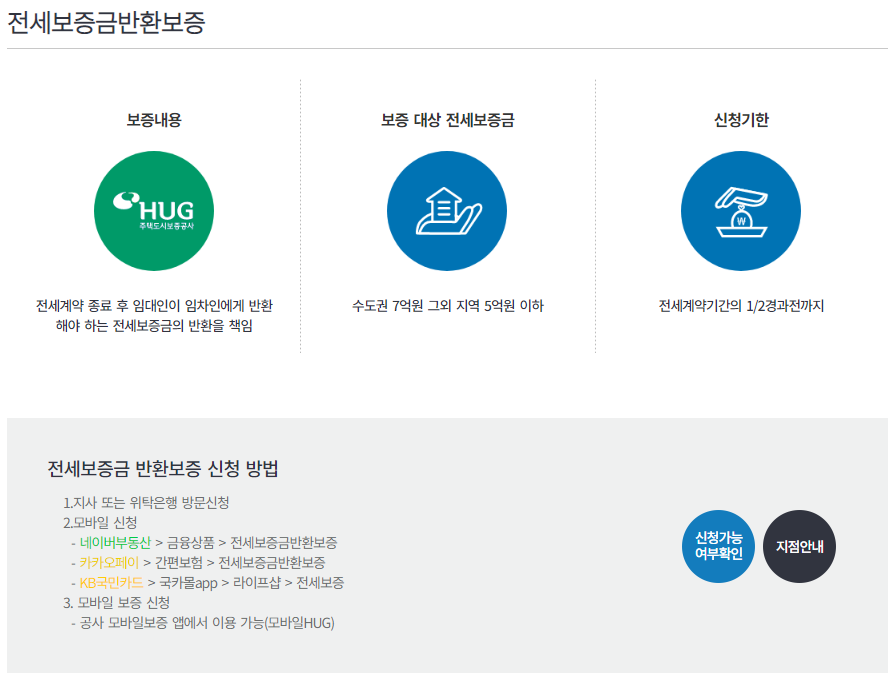Click the line 3. 모바일 보증 신청
The height and width of the screenshot is (682, 894).
click(x=116, y=603)
